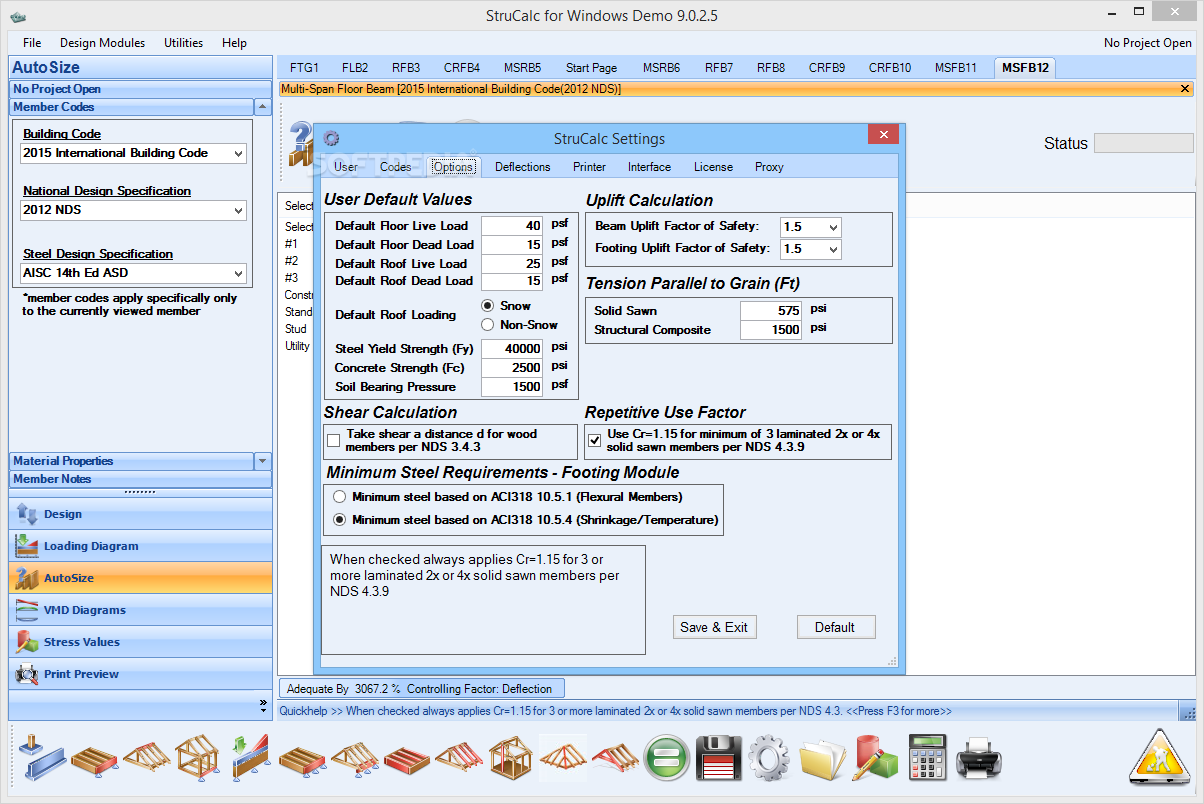Close the MSFB12 document with orange-bar X

[1186, 89]
